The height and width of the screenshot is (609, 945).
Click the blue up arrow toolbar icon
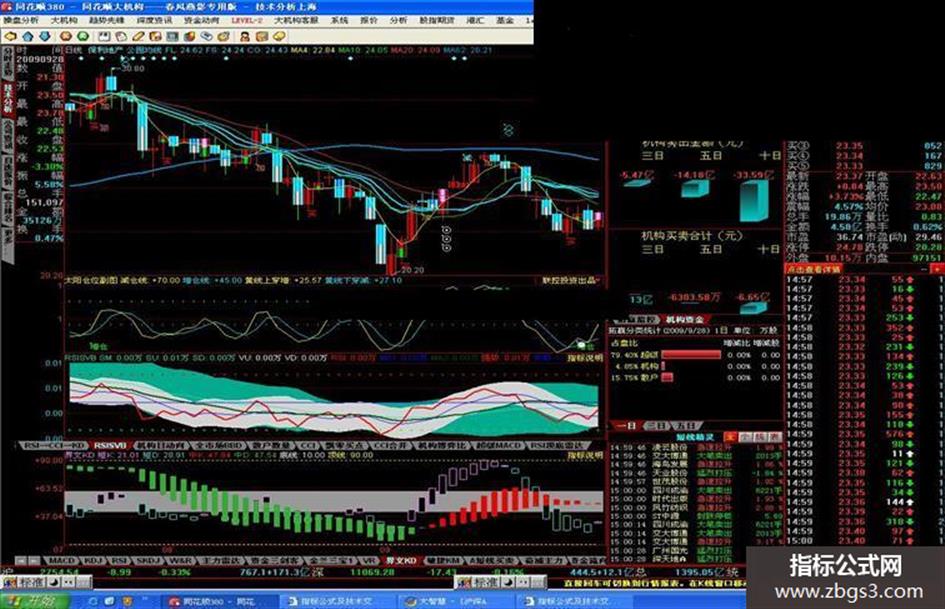pyautogui.click(x=28, y=37)
